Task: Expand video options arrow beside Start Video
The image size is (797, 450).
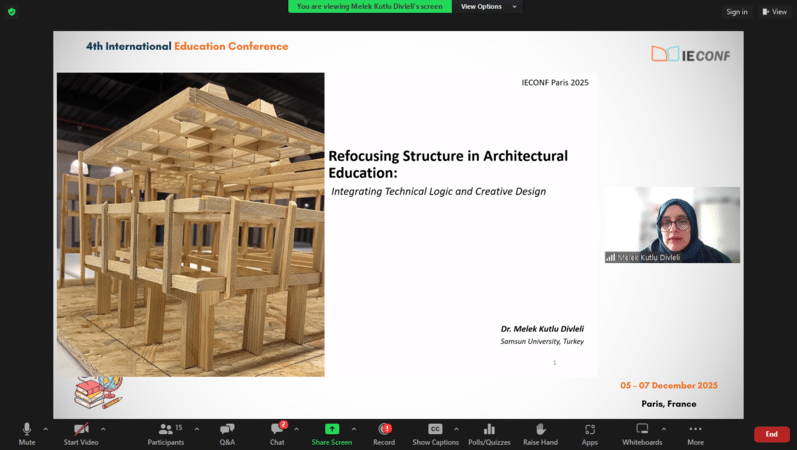Action: coord(103,428)
